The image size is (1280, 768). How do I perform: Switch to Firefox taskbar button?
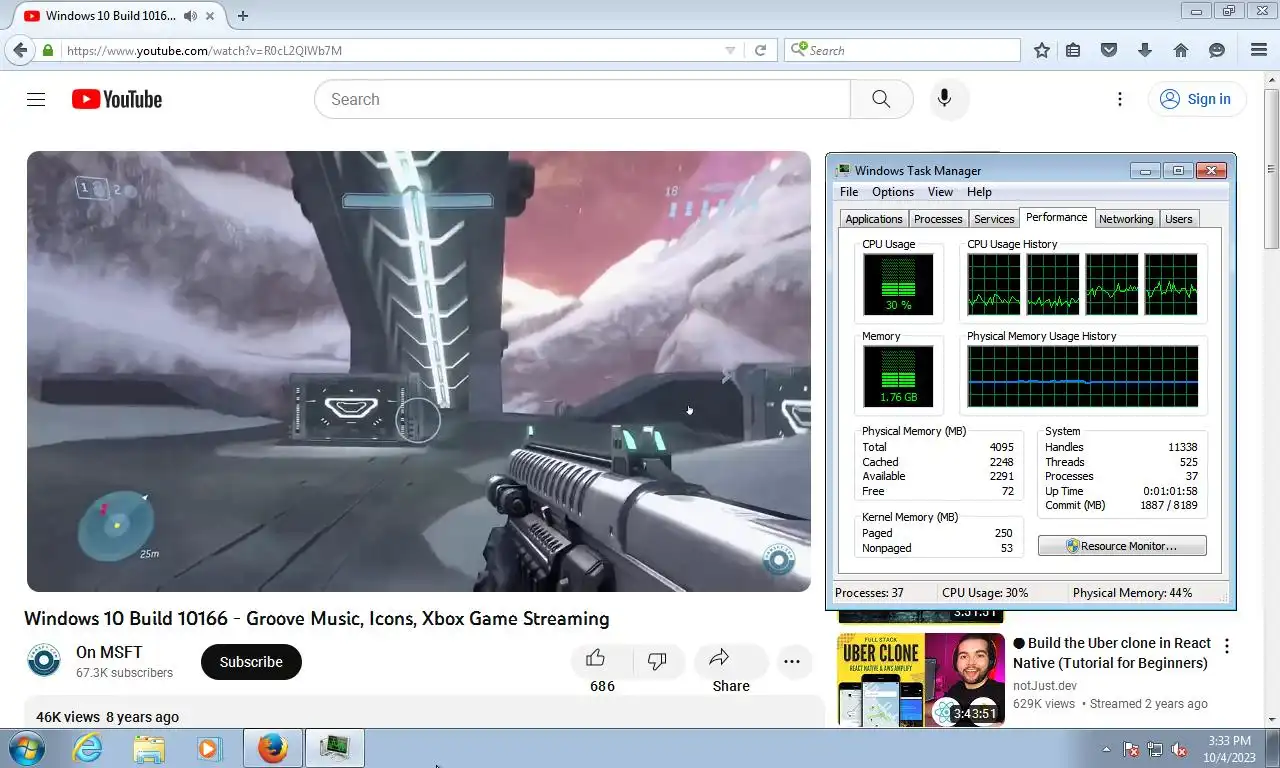point(272,748)
